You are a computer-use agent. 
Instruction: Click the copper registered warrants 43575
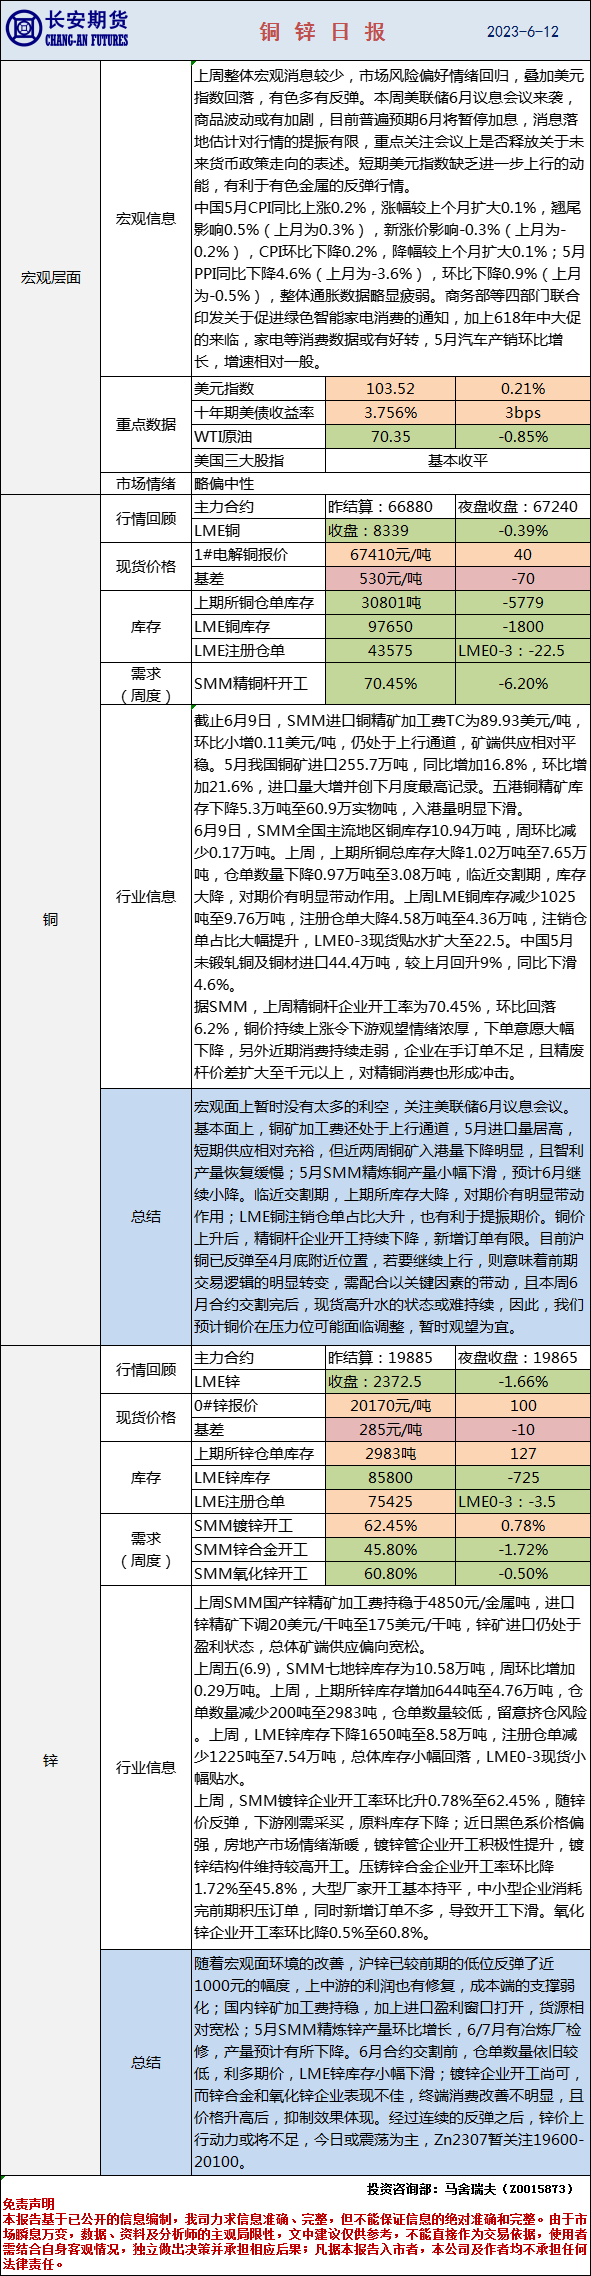pyautogui.click(x=390, y=650)
